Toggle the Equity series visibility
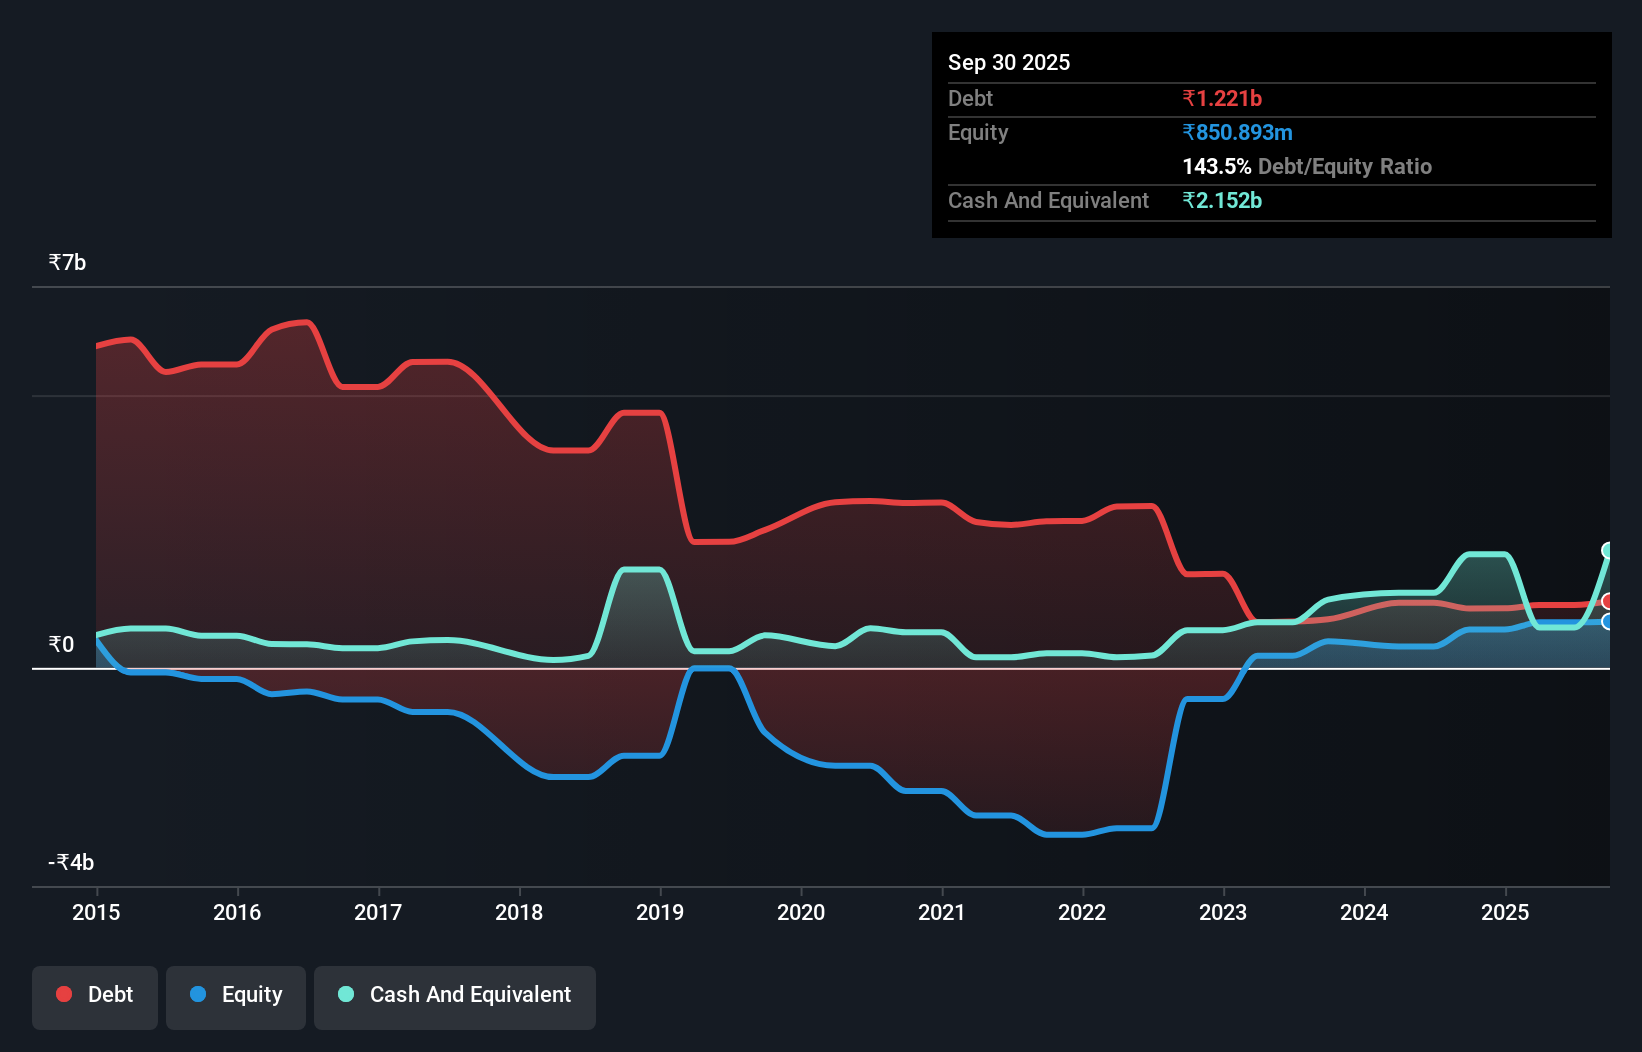 [235, 995]
